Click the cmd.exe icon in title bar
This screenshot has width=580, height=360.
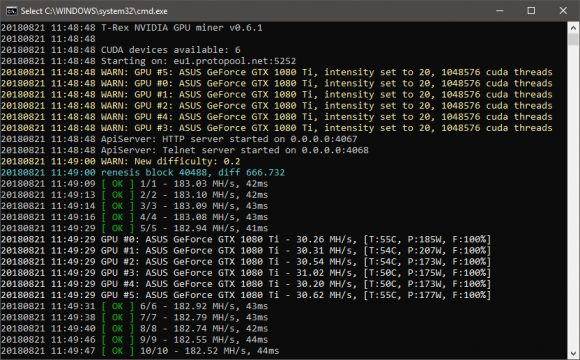[x=11, y=11]
